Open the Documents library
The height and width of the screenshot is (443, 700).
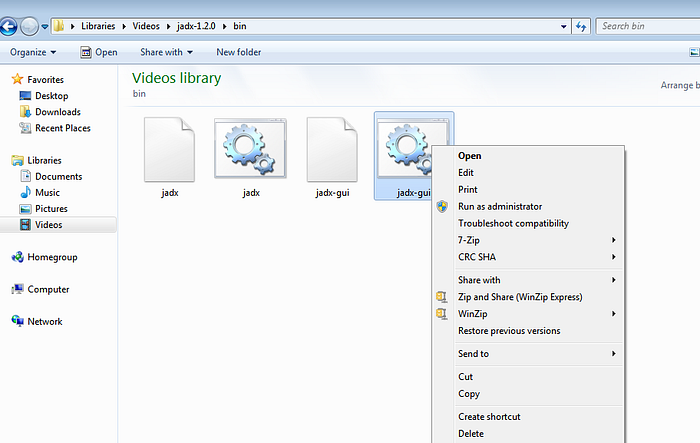[x=58, y=176]
